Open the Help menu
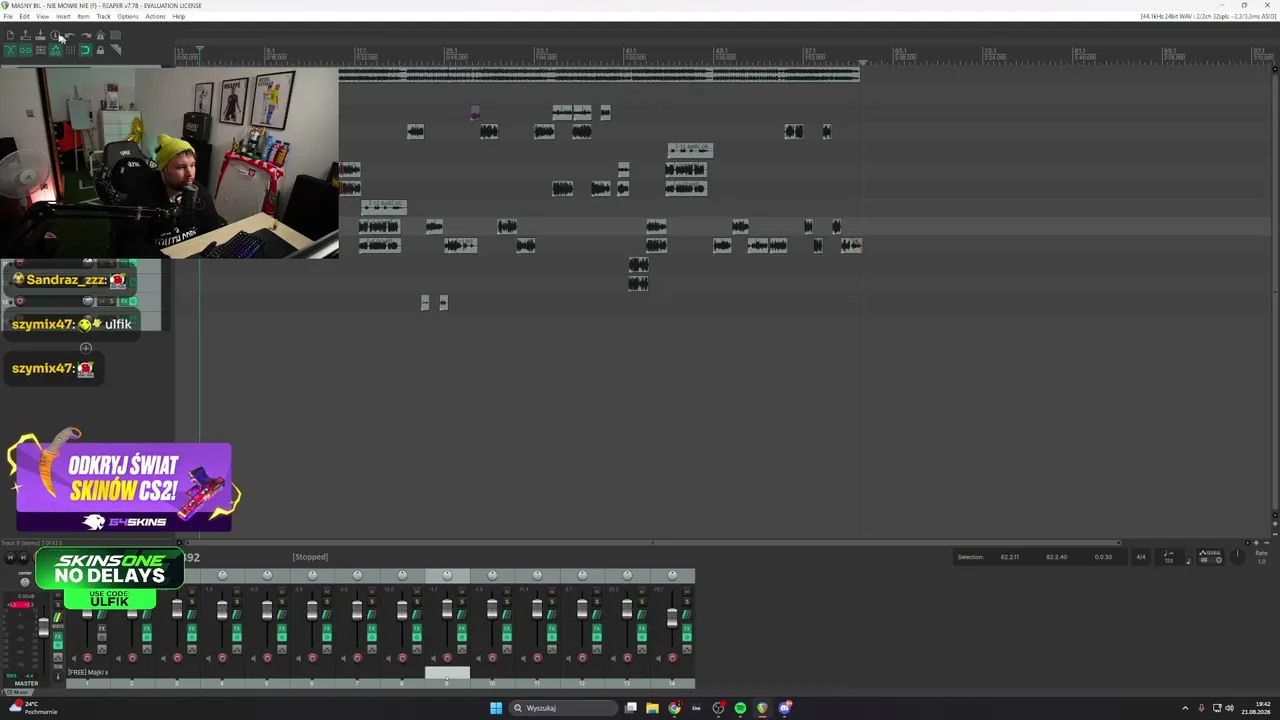Image resolution: width=1280 pixels, height=720 pixels. click(179, 16)
